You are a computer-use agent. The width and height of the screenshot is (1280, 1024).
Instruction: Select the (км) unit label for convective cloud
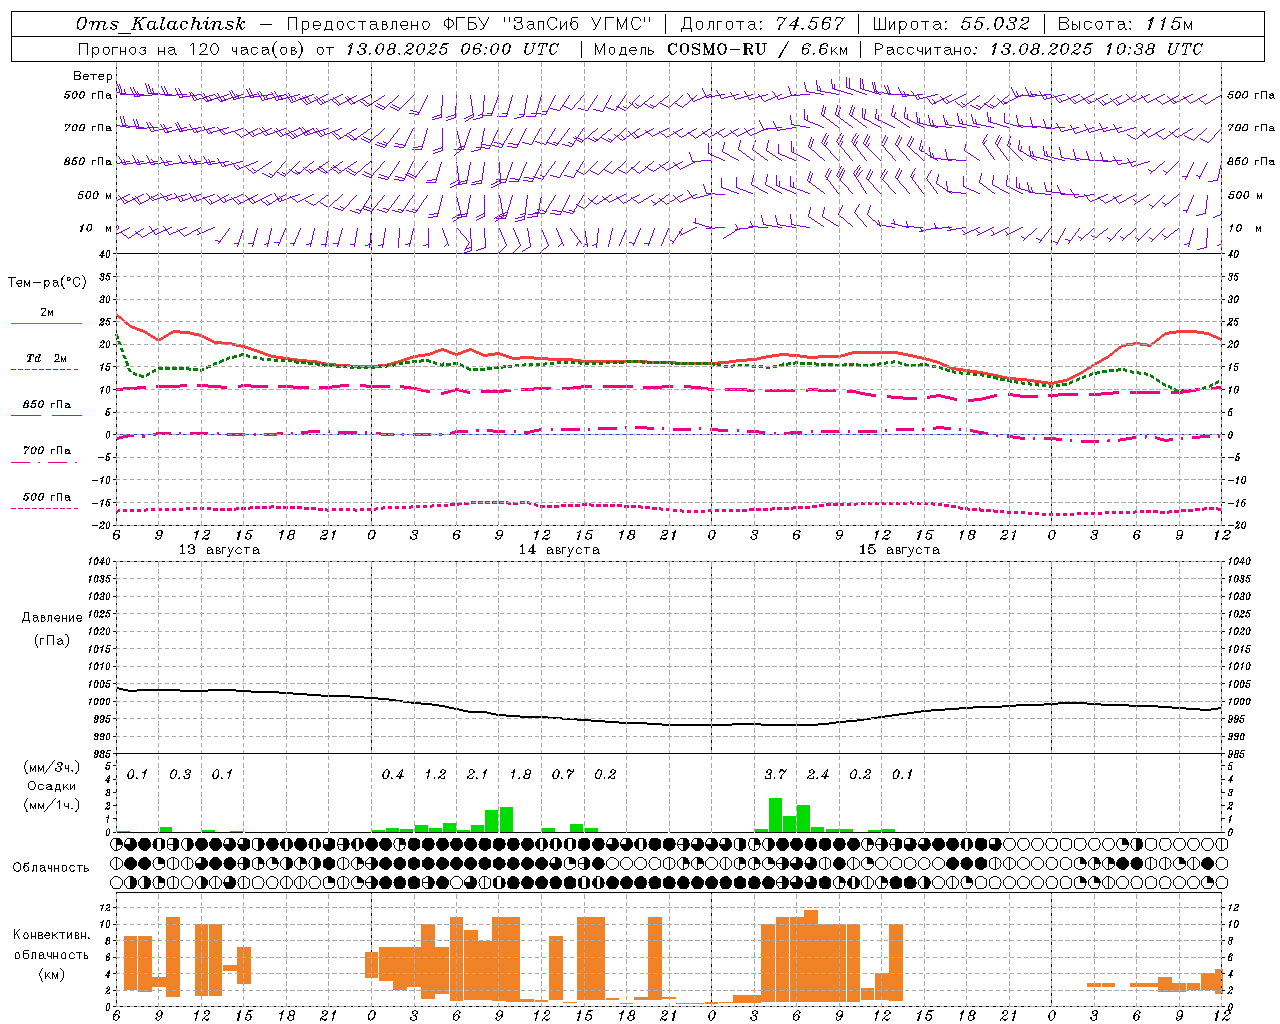(x=52, y=974)
